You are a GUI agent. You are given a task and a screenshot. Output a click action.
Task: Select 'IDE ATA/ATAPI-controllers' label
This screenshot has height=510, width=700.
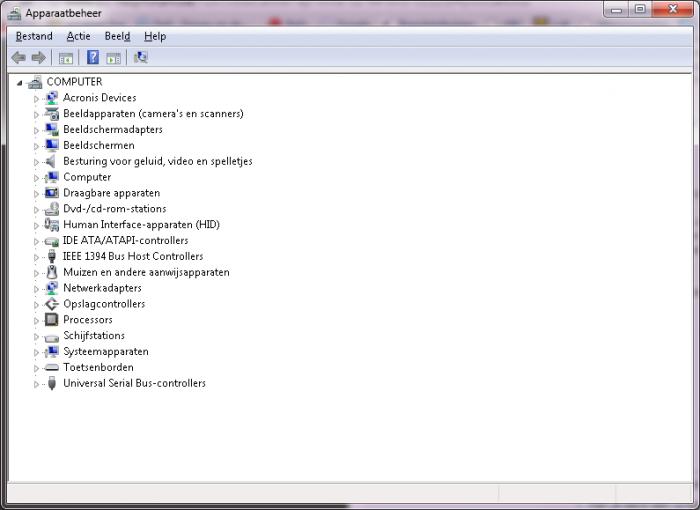(x=125, y=241)
